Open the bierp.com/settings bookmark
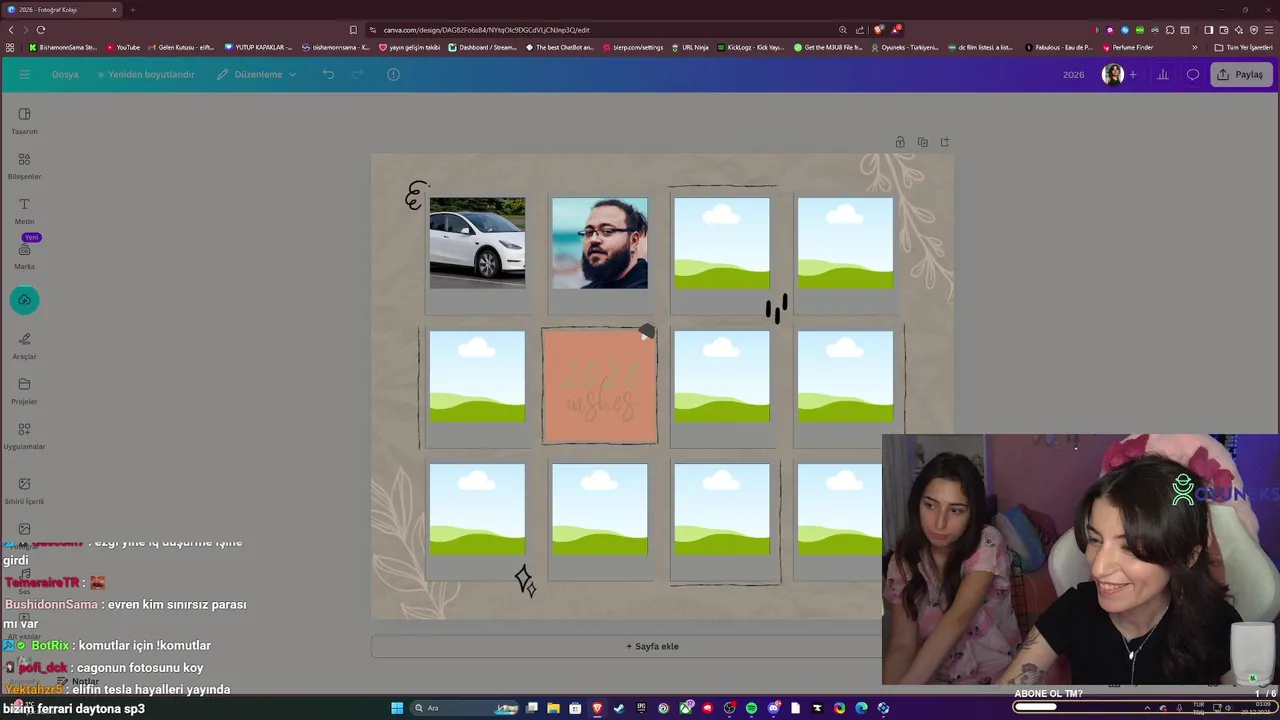This screenshot has width=1280, height=720. (x=633, y=47)
